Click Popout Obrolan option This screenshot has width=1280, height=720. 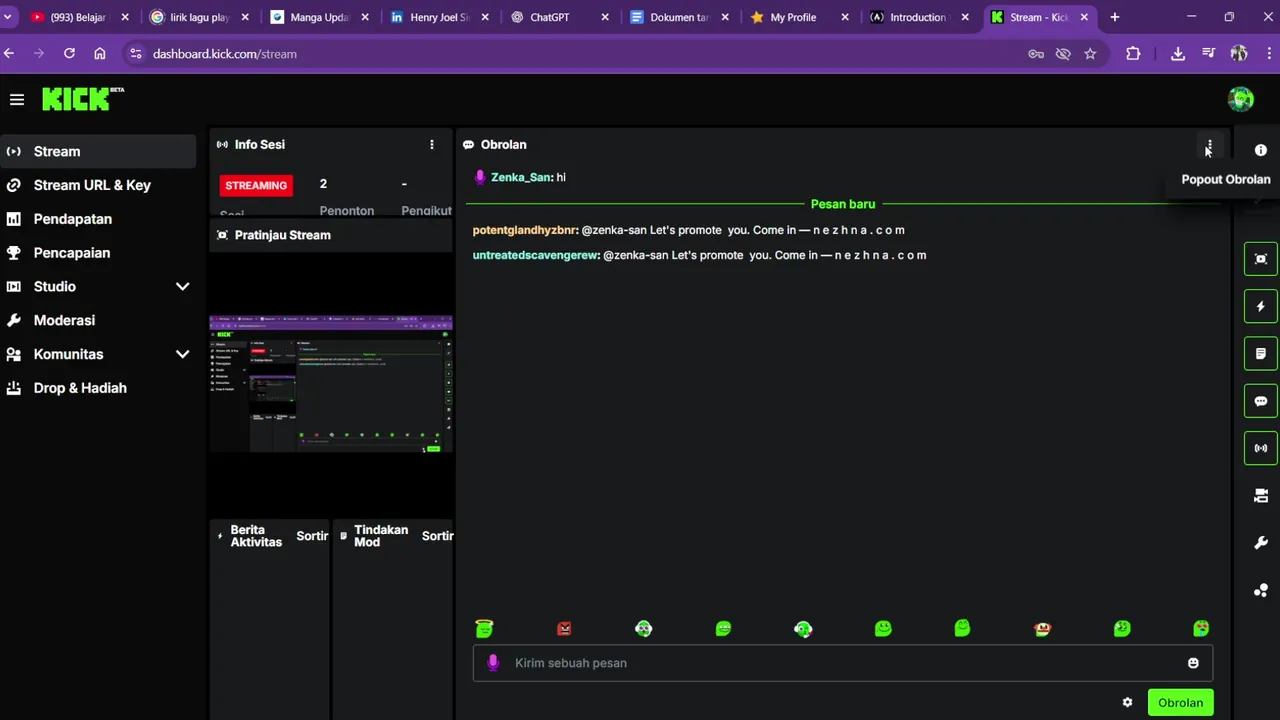tap(1225, 180)
